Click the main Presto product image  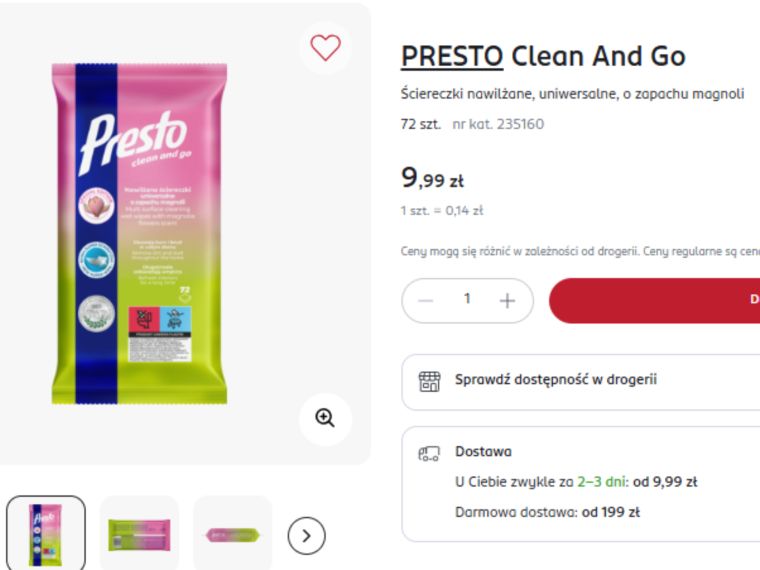139,234
